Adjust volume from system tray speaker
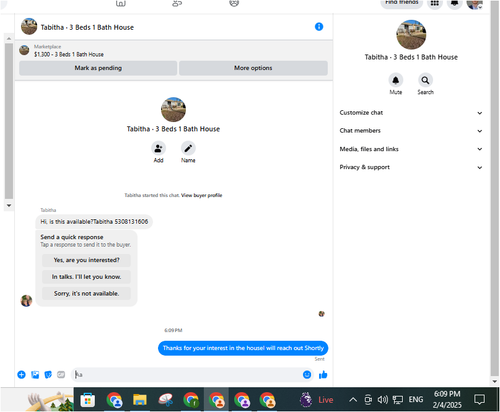This screenshot has width=500, height=412. (x=383, y=399)
